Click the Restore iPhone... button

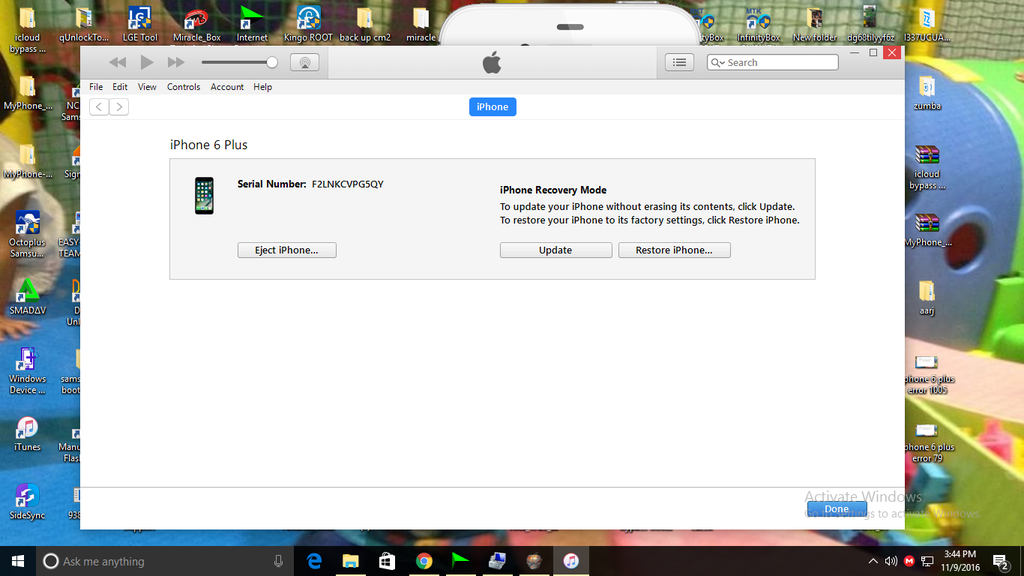click(674, 250)
